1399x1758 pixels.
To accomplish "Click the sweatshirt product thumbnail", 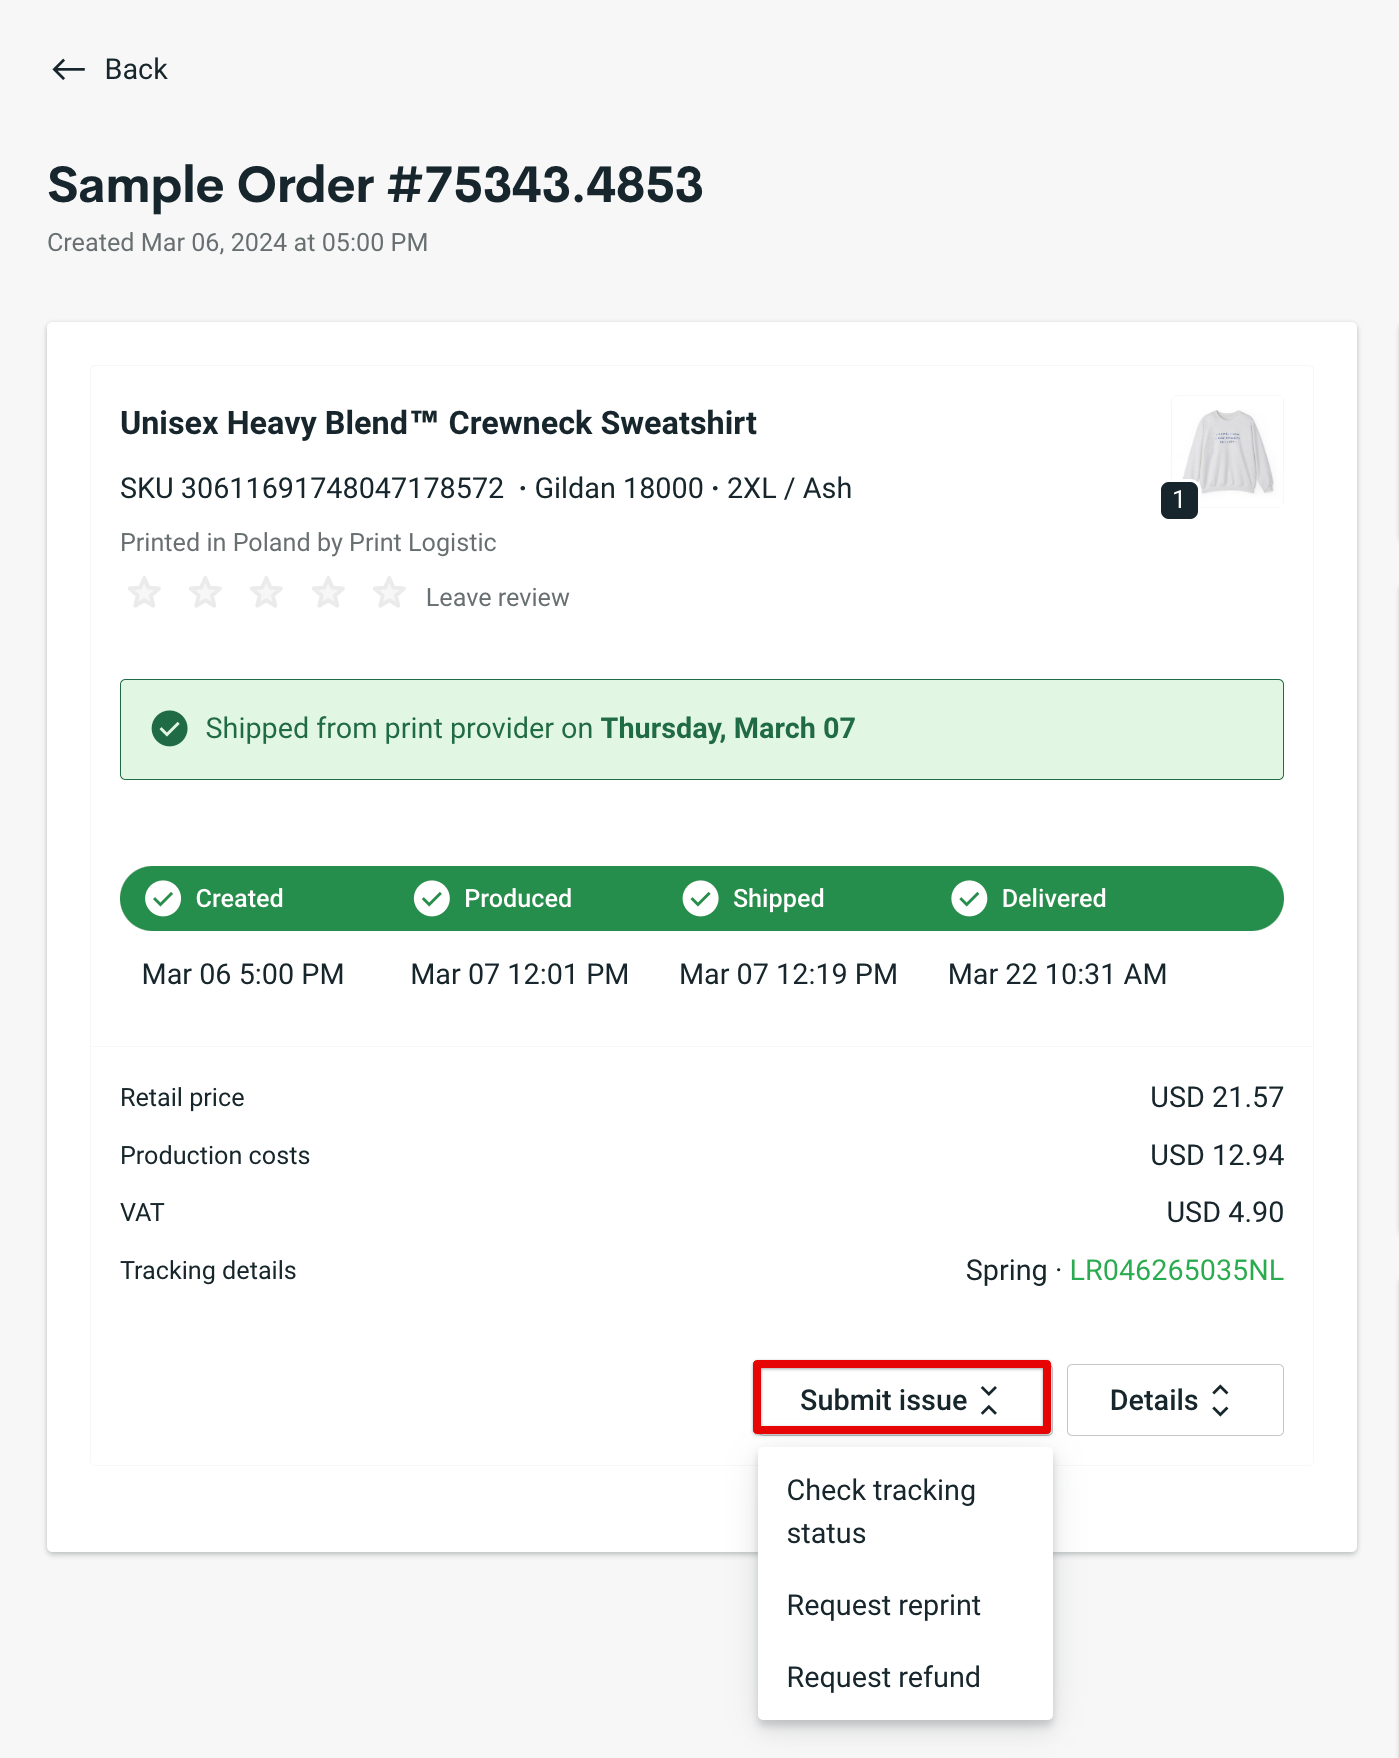I will pos(1227,452).
